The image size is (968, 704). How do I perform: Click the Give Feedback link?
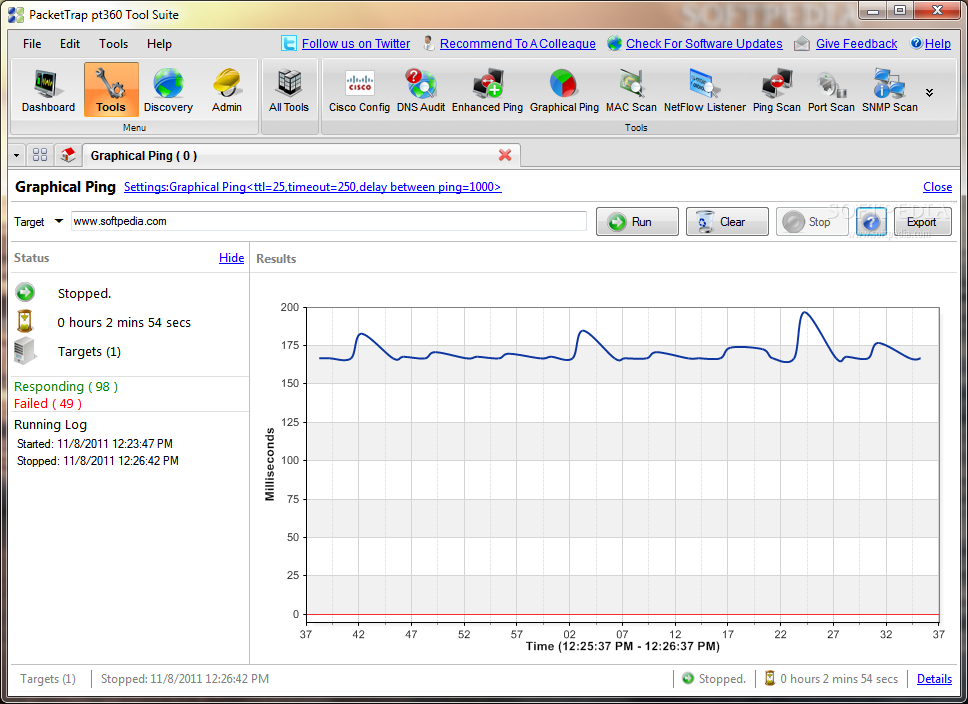tap(856, 44)
